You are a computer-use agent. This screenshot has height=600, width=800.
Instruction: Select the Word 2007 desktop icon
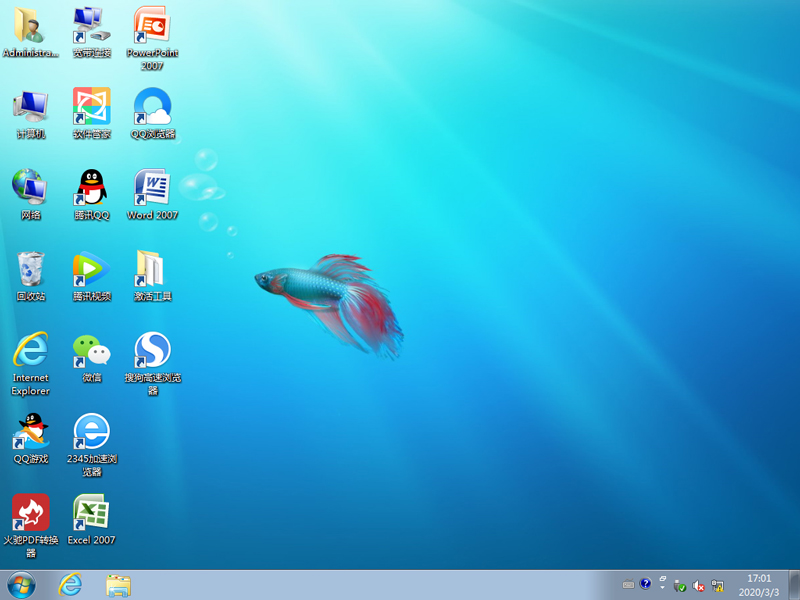pos(152,189)
